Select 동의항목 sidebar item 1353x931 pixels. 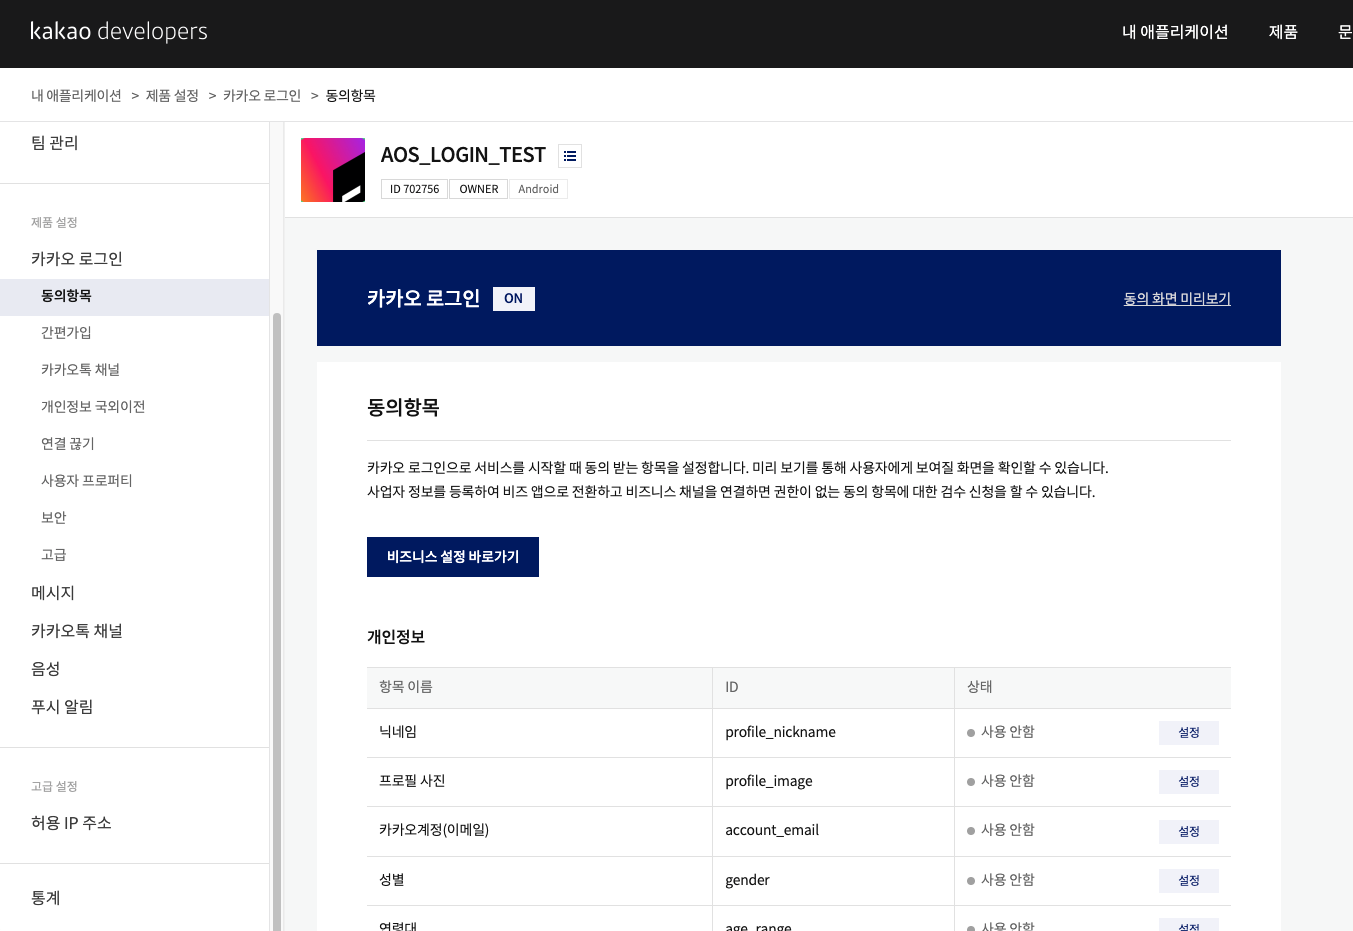pyautogui.click(x=134, y=297)
